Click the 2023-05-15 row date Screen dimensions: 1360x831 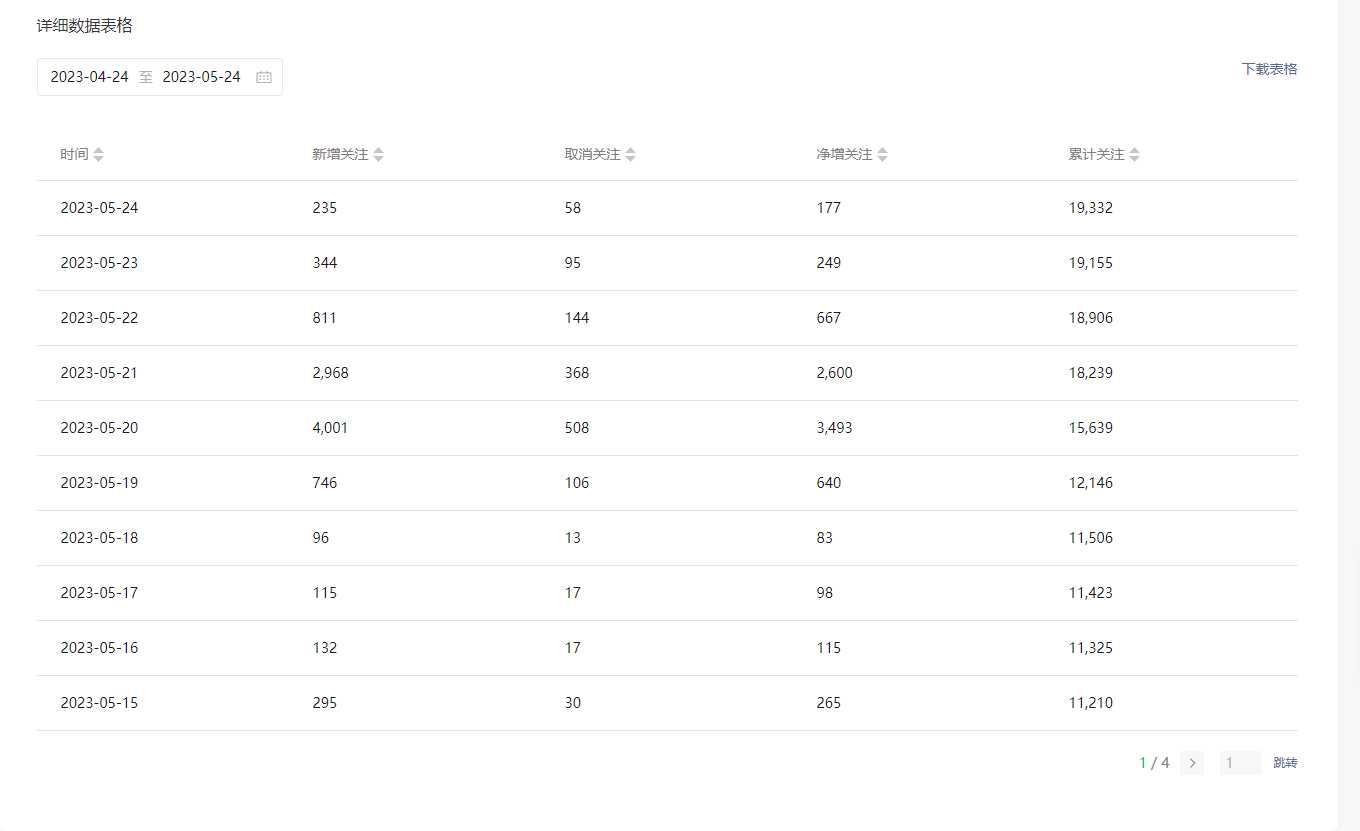99,703
